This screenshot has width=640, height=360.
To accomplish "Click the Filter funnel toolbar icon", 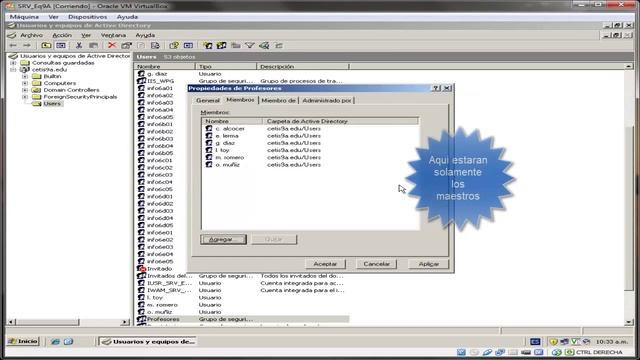I will click(250, 45).
